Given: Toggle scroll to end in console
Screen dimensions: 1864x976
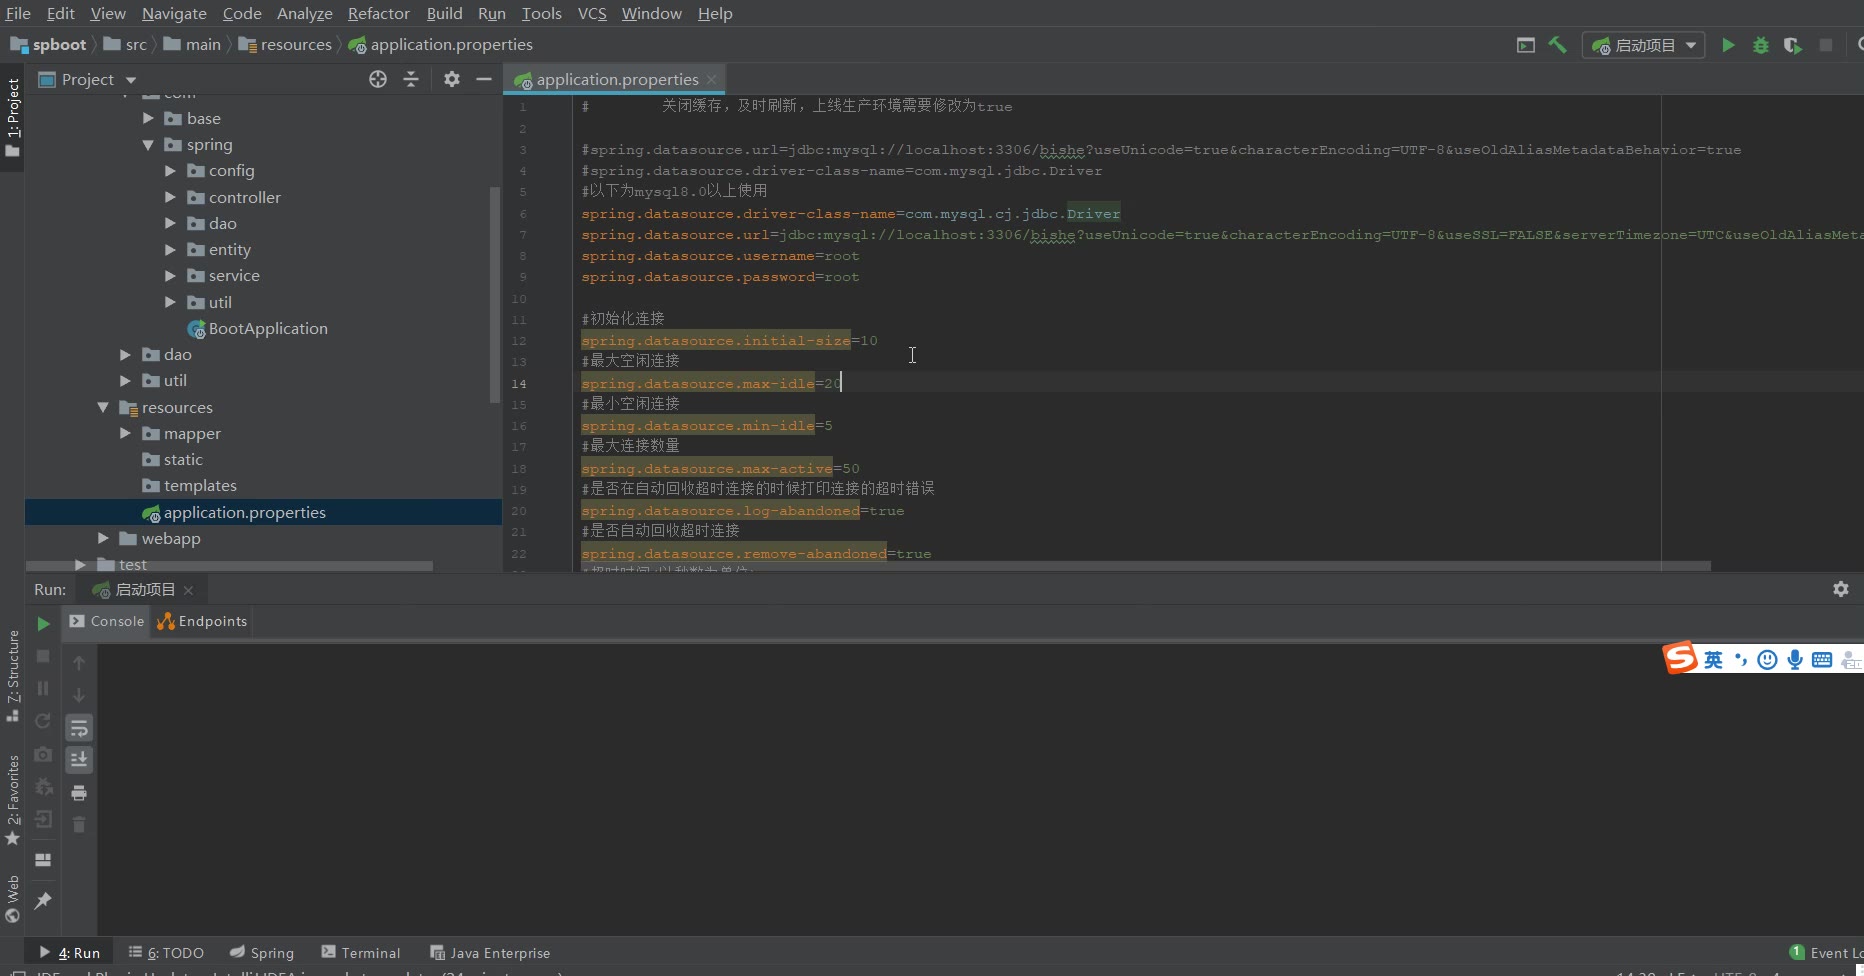Looking at the screenshot, I should click(x=79, y=760).
